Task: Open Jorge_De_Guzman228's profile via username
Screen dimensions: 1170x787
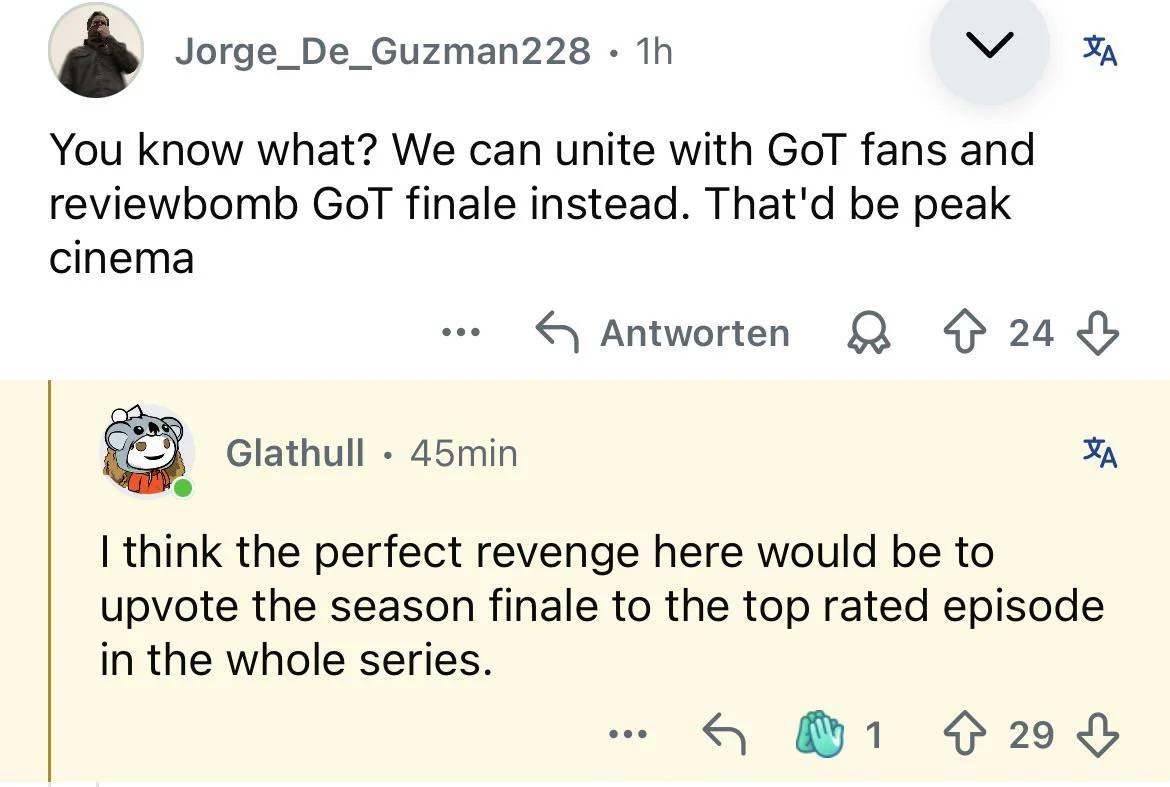Action: [382, 51]
